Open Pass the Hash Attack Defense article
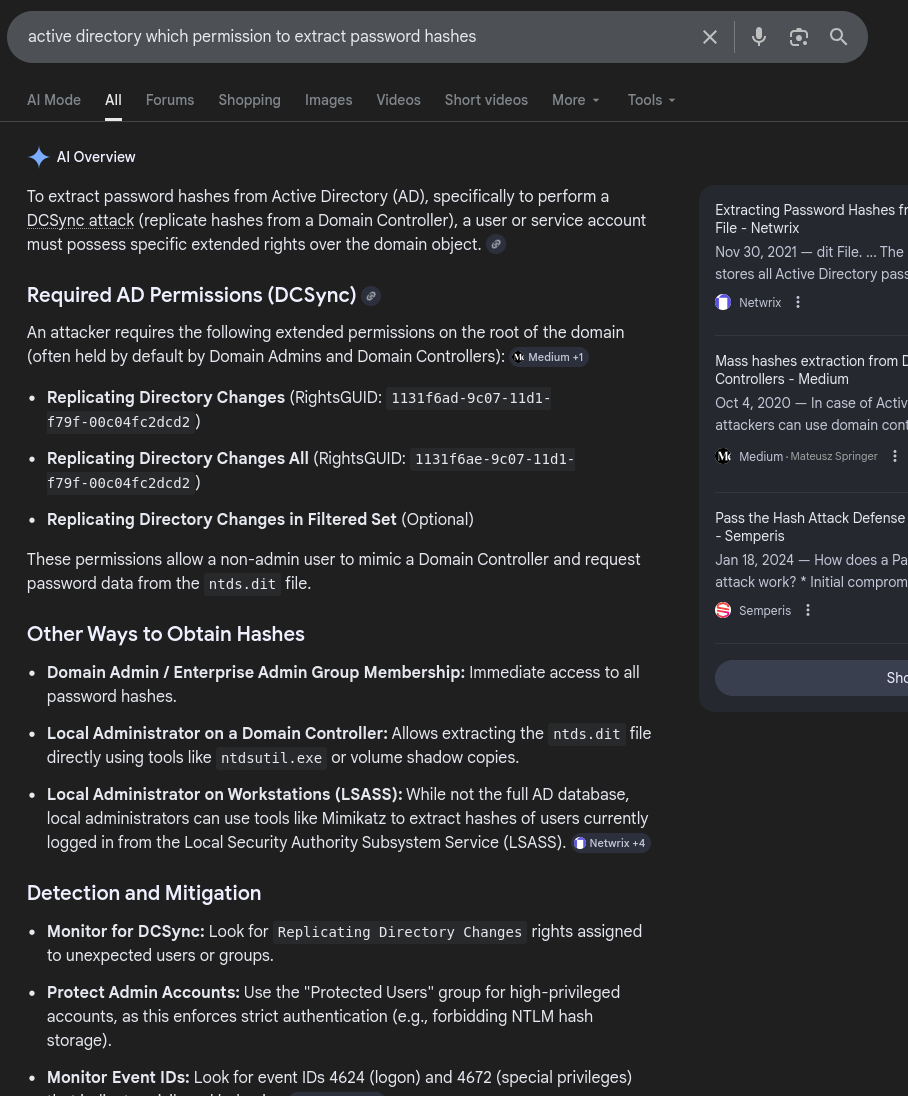Screen dimensions: 908x1096 pyautogui.click(x=811, y=527)
